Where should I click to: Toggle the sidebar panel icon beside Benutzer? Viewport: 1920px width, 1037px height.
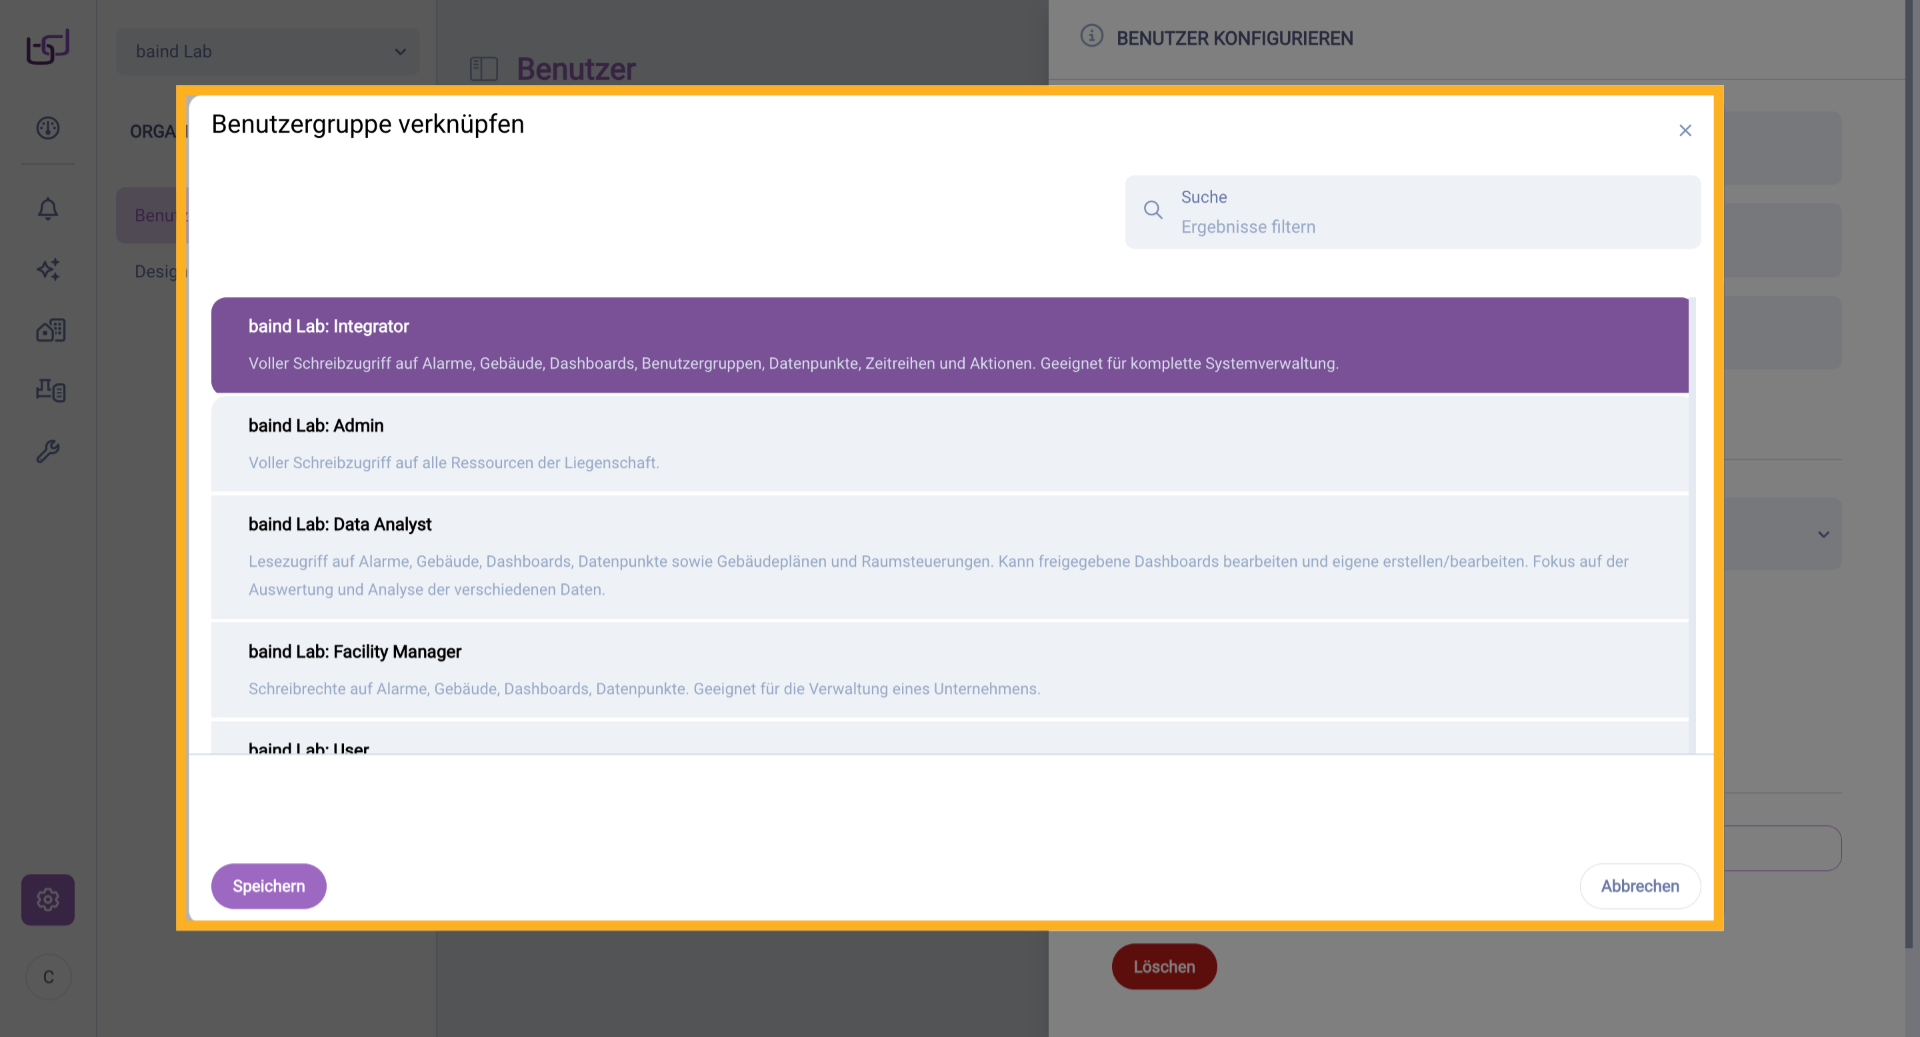point(484,69)
